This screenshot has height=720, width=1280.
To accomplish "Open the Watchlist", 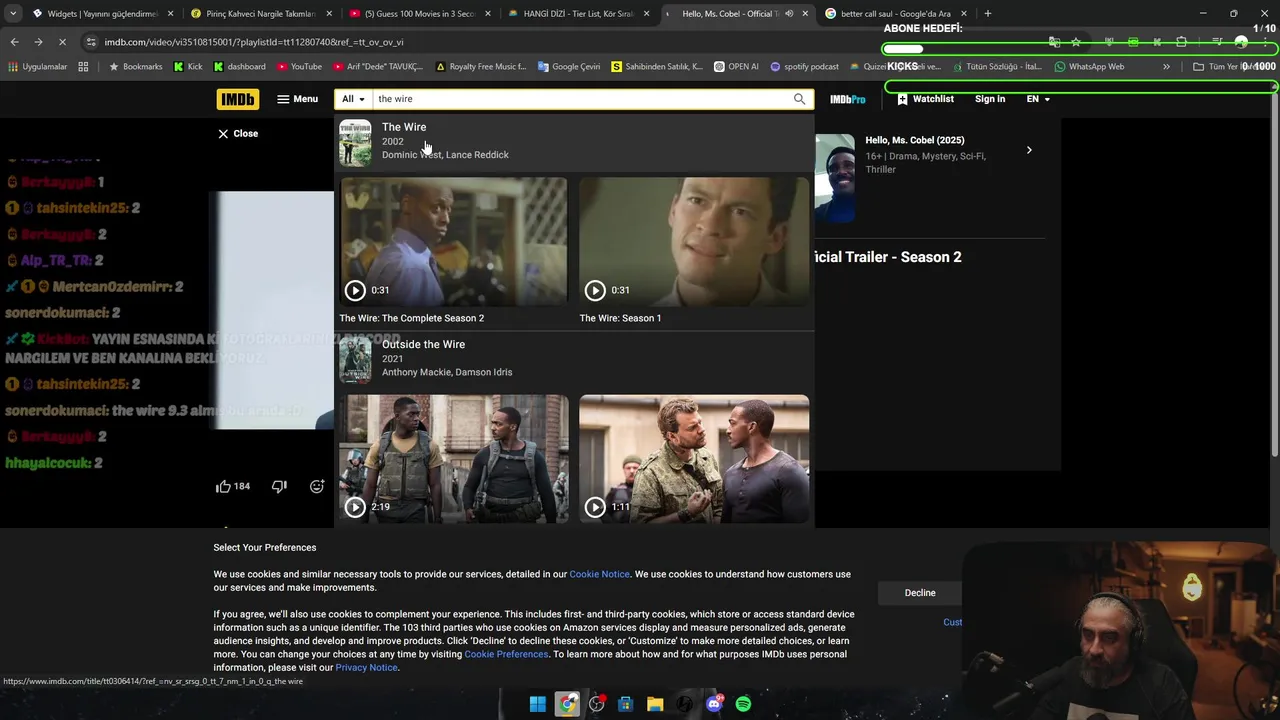I will tap(925, 99).
